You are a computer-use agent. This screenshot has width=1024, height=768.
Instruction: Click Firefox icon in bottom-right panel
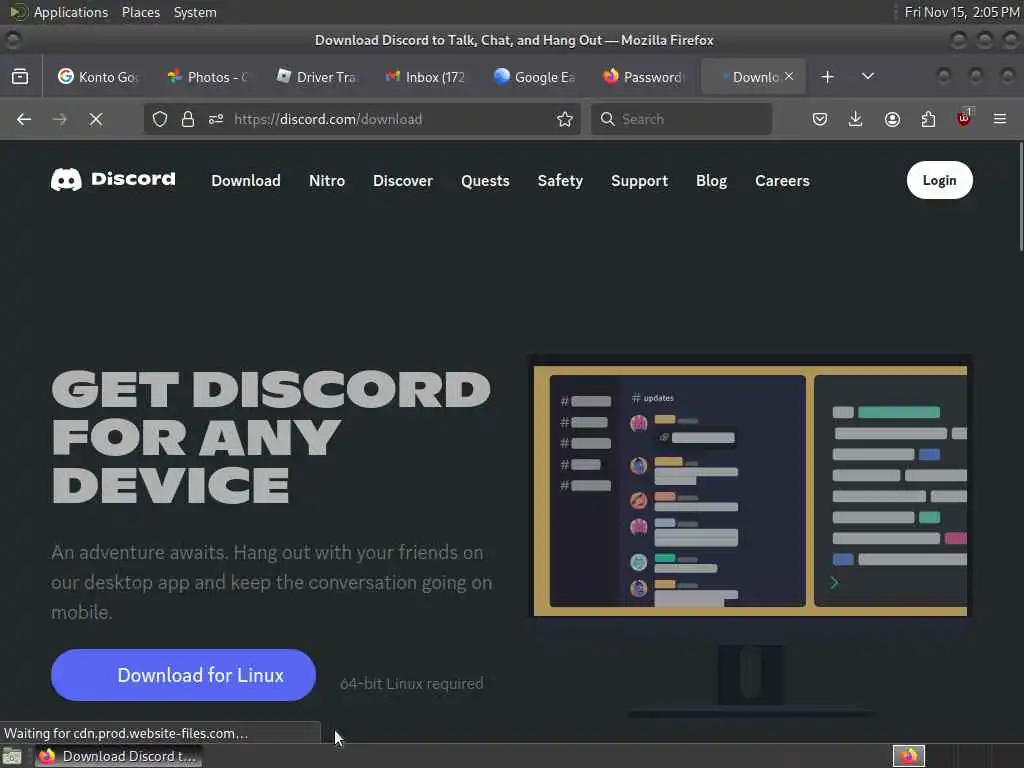click(908, 756)
